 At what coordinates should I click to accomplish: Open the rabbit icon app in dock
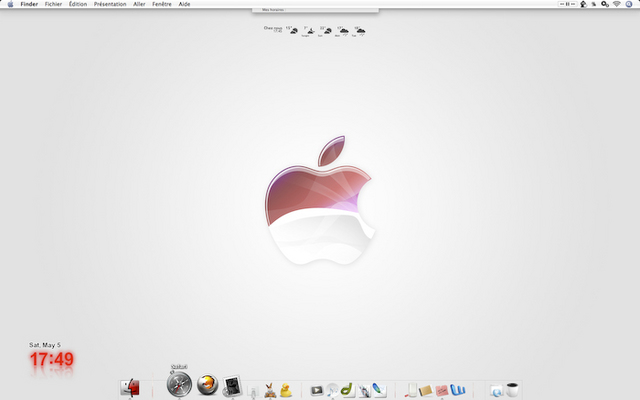(270, 390)
